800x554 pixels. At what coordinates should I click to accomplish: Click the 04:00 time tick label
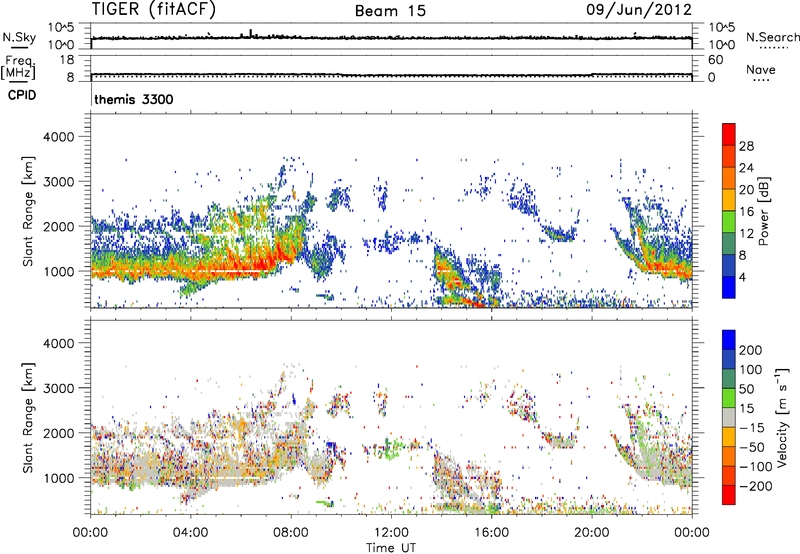click(x=191, y=533)
